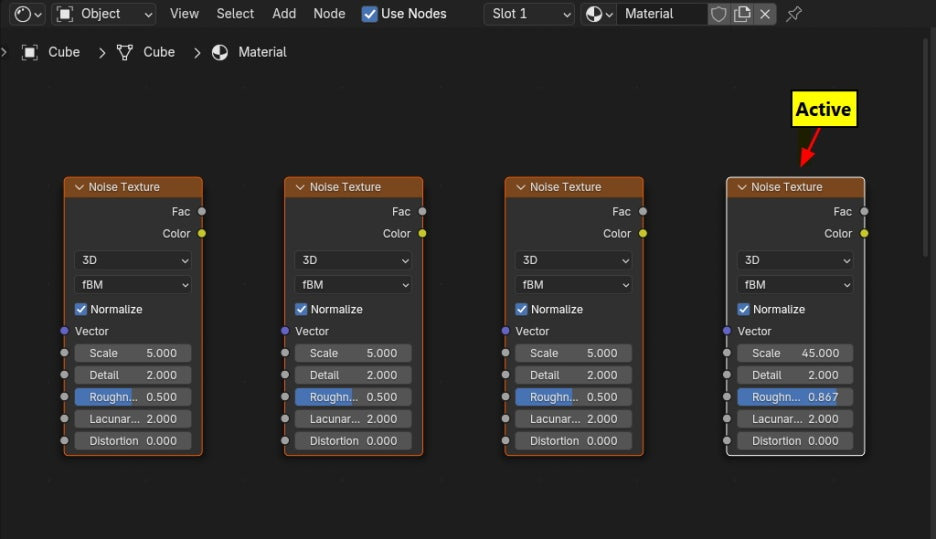This screenshot has height=539, width=936.
Task: Click Vector input socket of active node
Action: [x=726, y=331]
